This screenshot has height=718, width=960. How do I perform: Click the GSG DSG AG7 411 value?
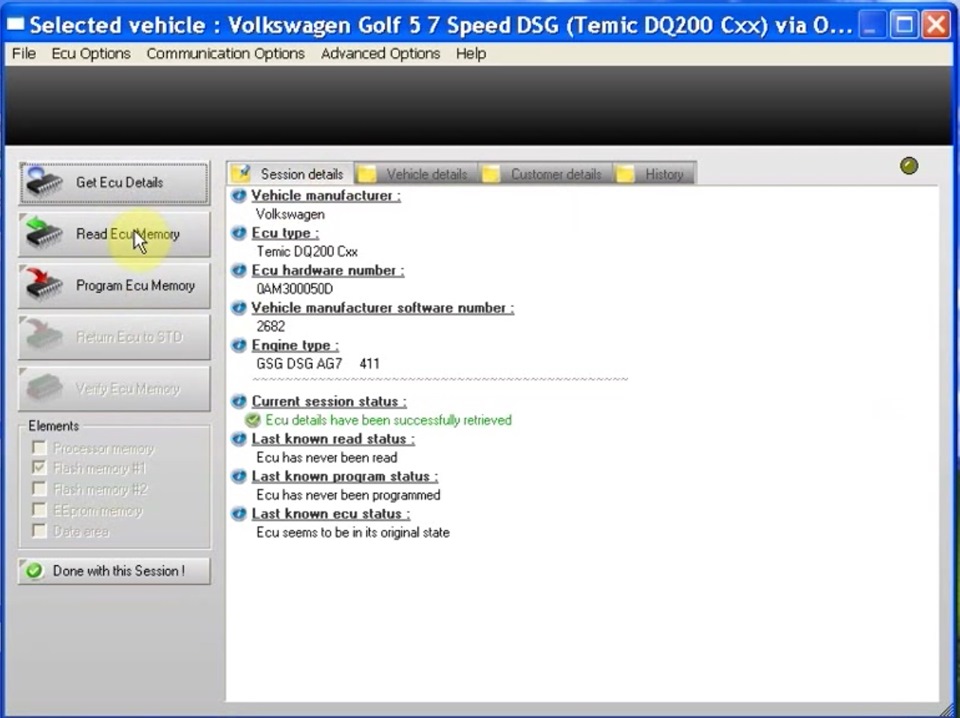pyautogui.click(x=318, y=364)
